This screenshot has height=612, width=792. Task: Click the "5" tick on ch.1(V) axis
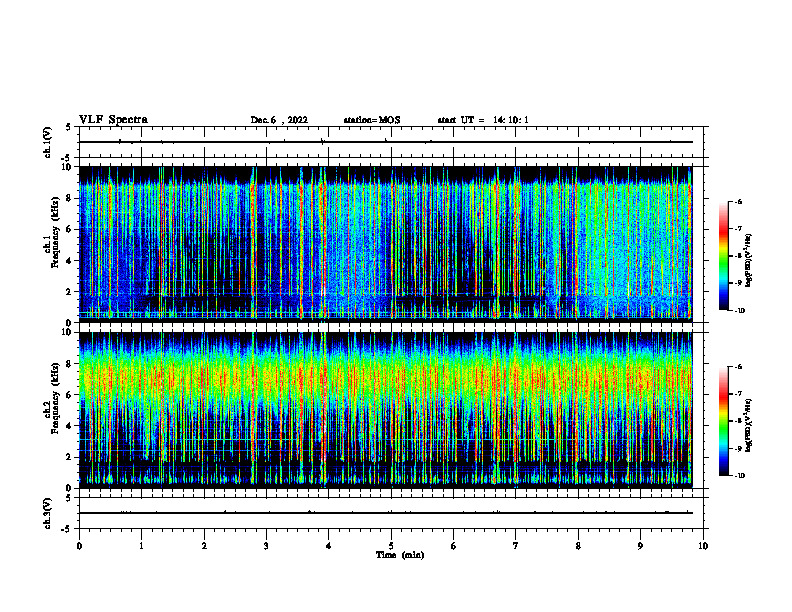[69, 127]
